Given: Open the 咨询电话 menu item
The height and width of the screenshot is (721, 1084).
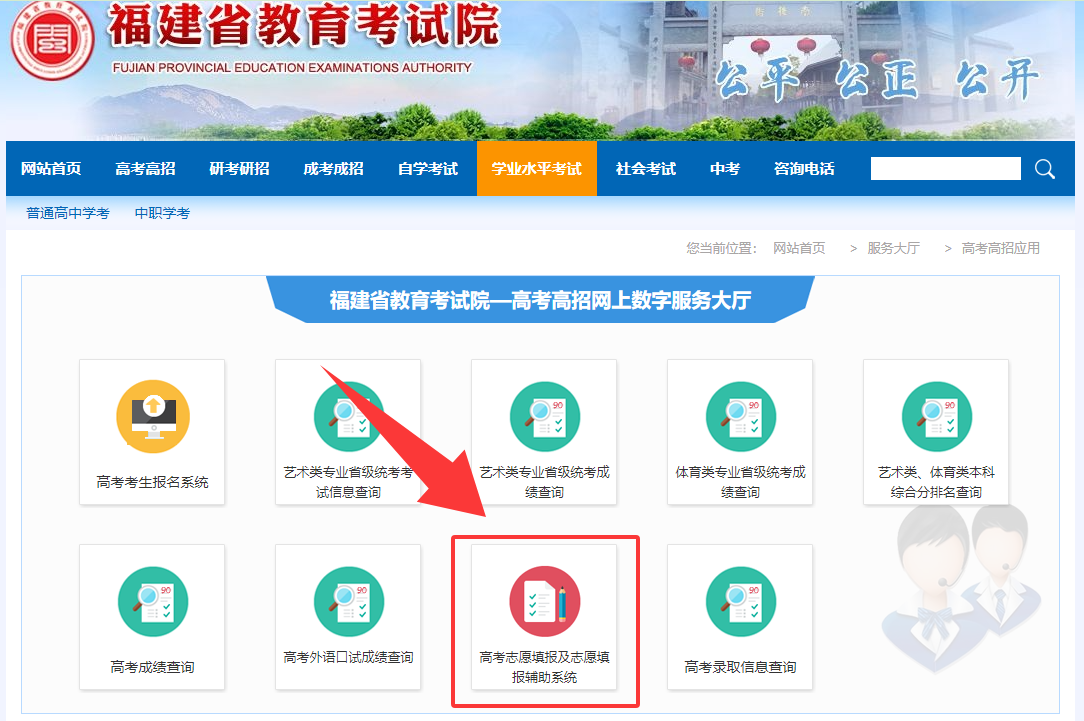Looking at the screenshot, I should 804,169.
